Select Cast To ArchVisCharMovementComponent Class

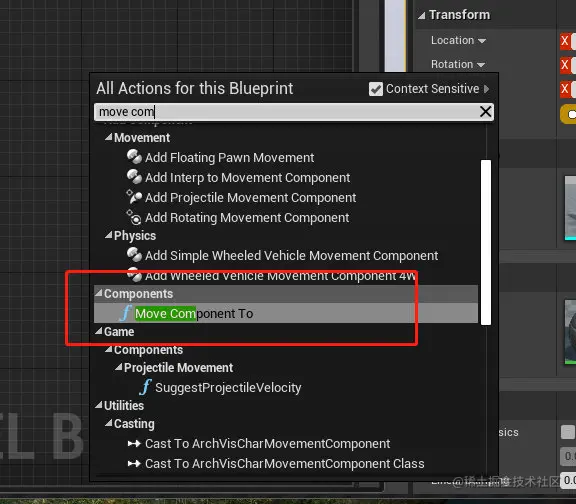[285, 464]
